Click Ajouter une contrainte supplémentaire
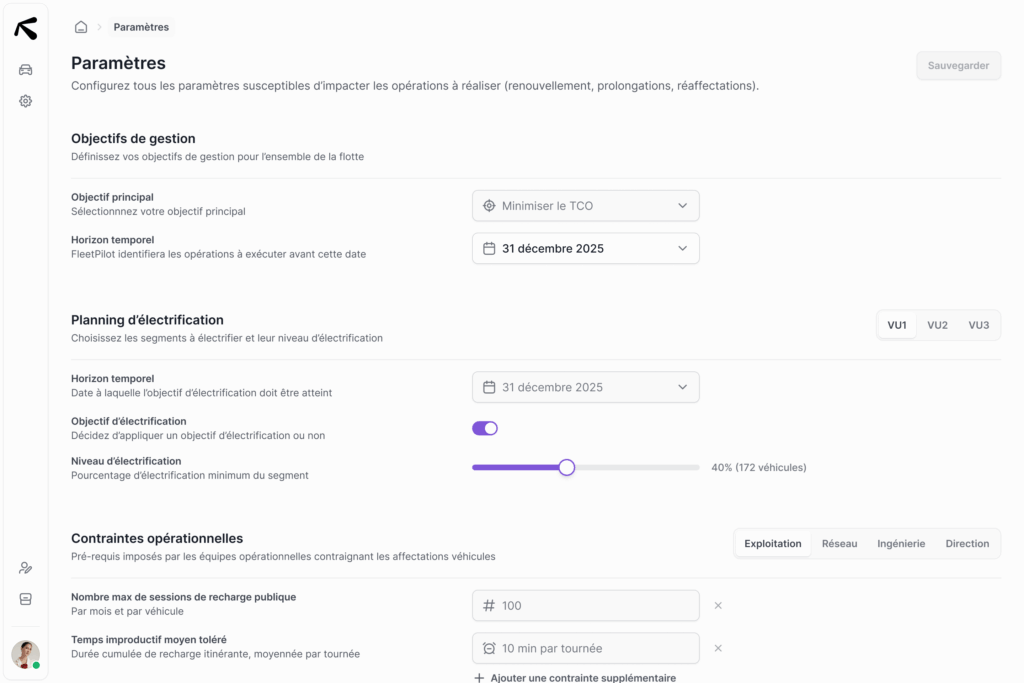 [575, 677]
